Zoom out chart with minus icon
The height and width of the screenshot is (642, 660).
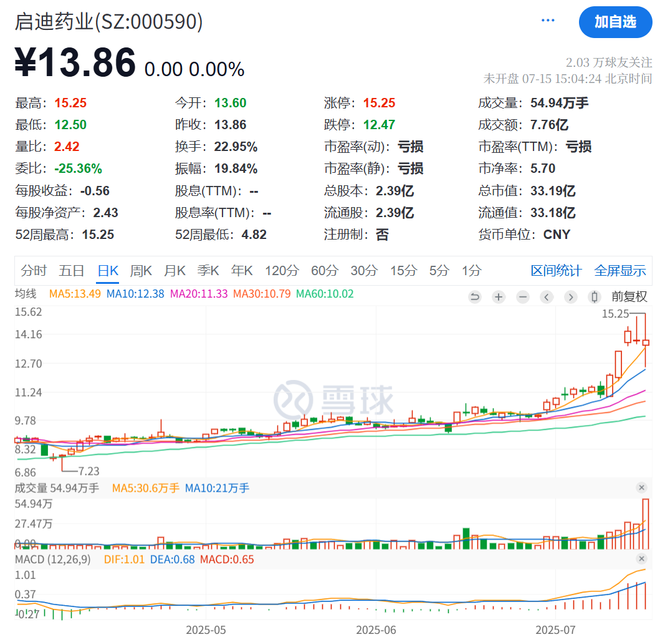[x=523, y=297]
